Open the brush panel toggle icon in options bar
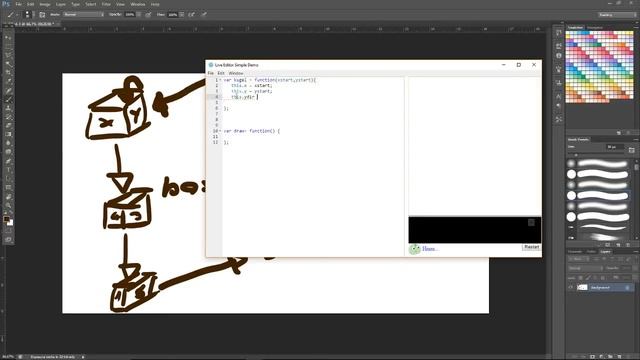Viewport: 640px width, 360px height. [x=42, y=15]
